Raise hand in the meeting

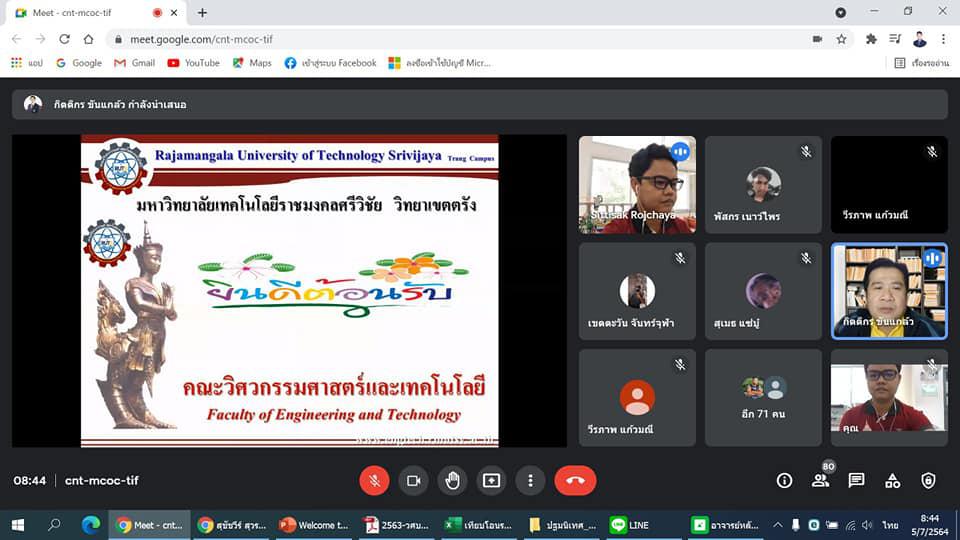click(x=452, y=481)
